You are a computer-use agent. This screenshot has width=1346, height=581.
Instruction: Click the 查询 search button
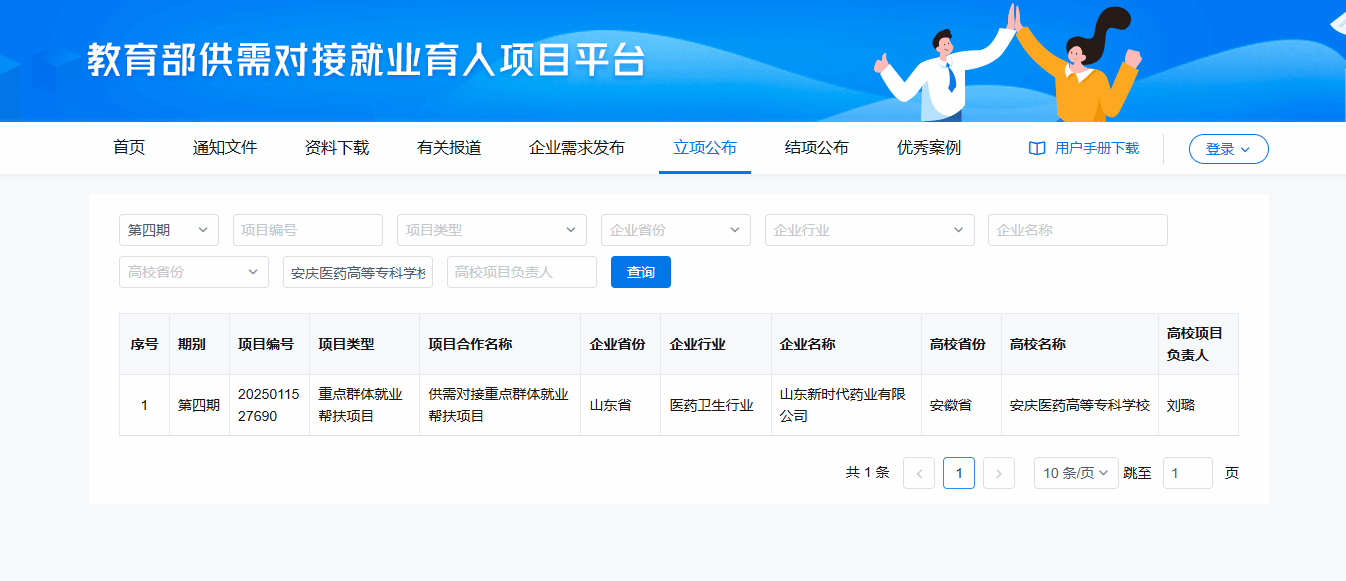pos(640,272)
